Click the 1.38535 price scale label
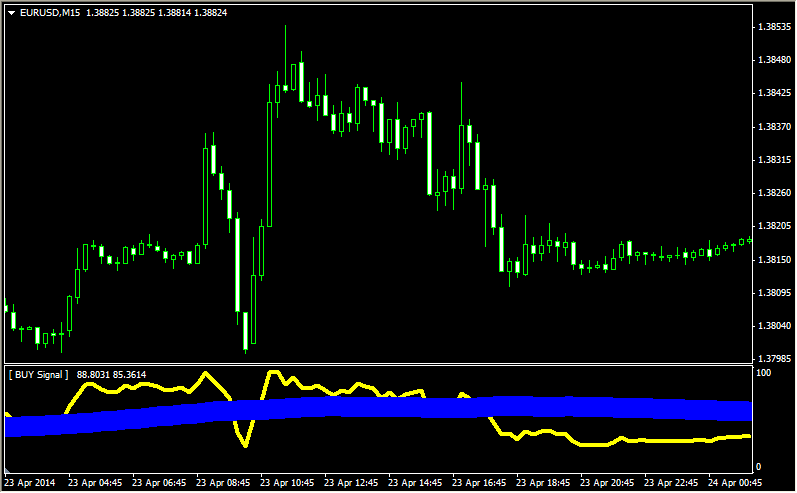This screenshot has width=797, height=493. 775,27
